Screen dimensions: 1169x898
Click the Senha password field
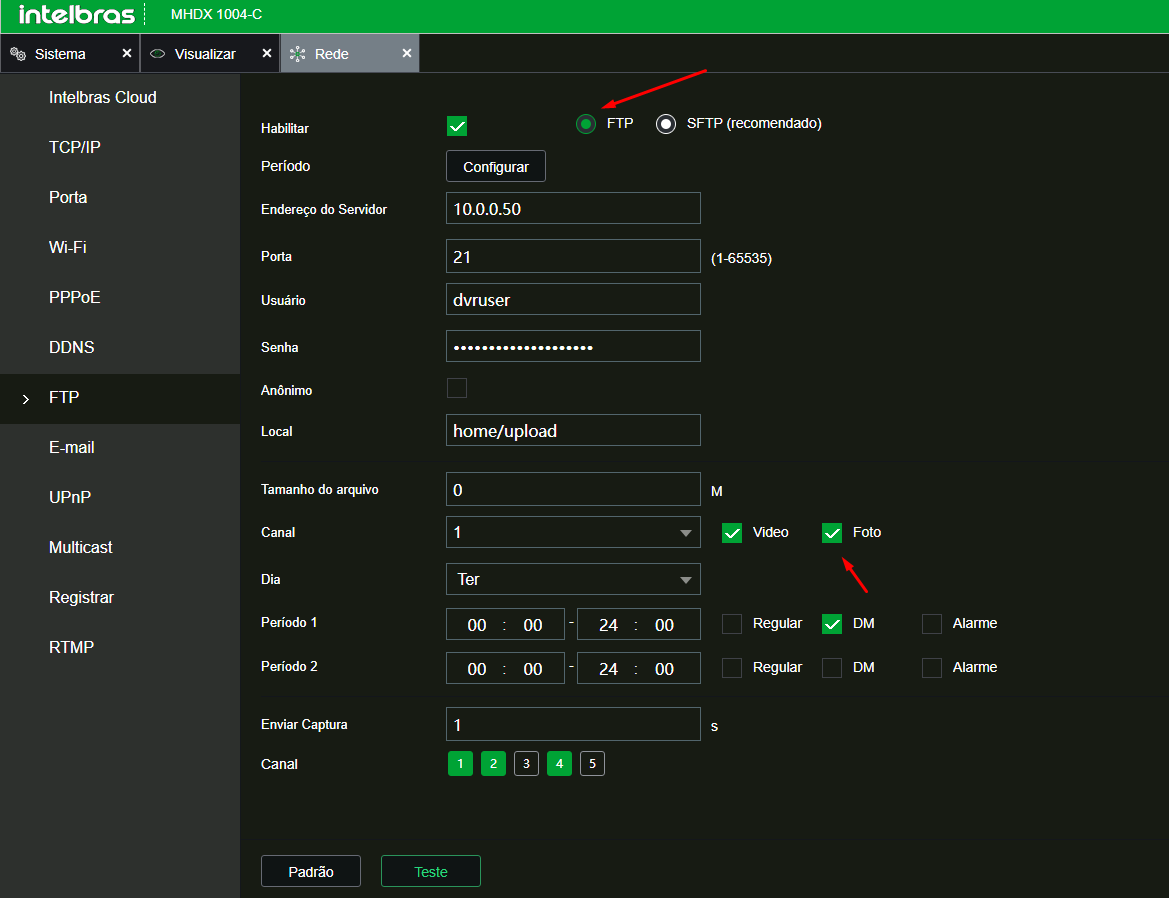pyautogui.click(x=573, y=346)
